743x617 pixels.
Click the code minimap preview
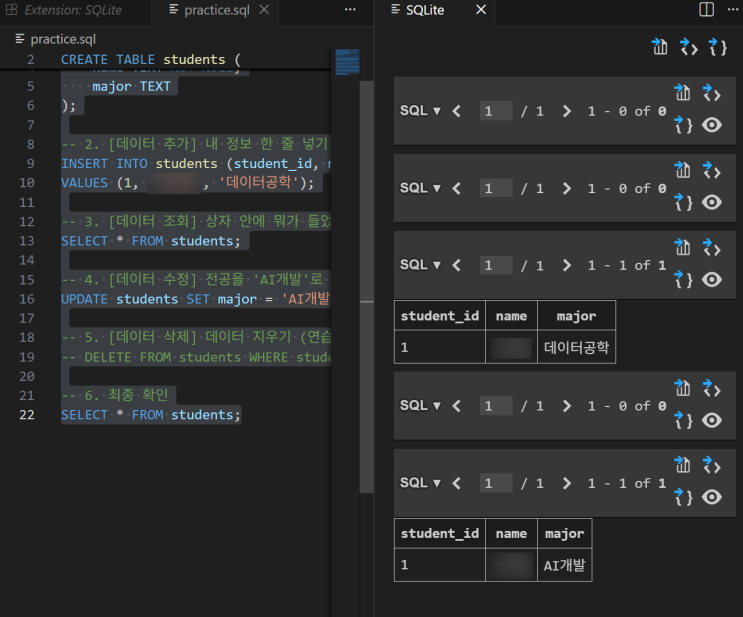click(347, 62)
